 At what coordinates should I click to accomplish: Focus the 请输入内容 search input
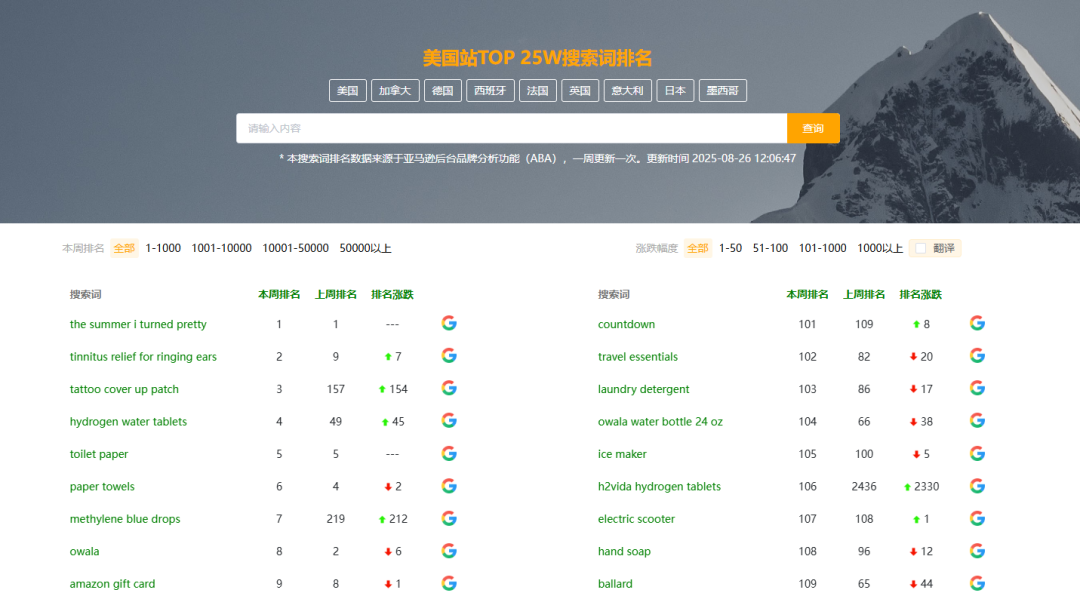pos(512,128)
